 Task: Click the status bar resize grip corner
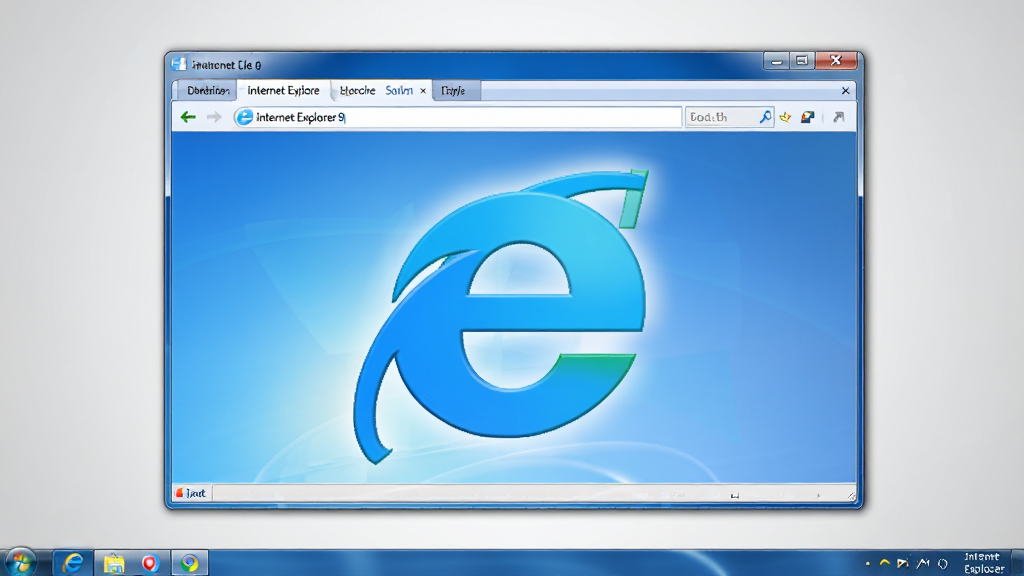pyautogui.click(x=851, y=496)
